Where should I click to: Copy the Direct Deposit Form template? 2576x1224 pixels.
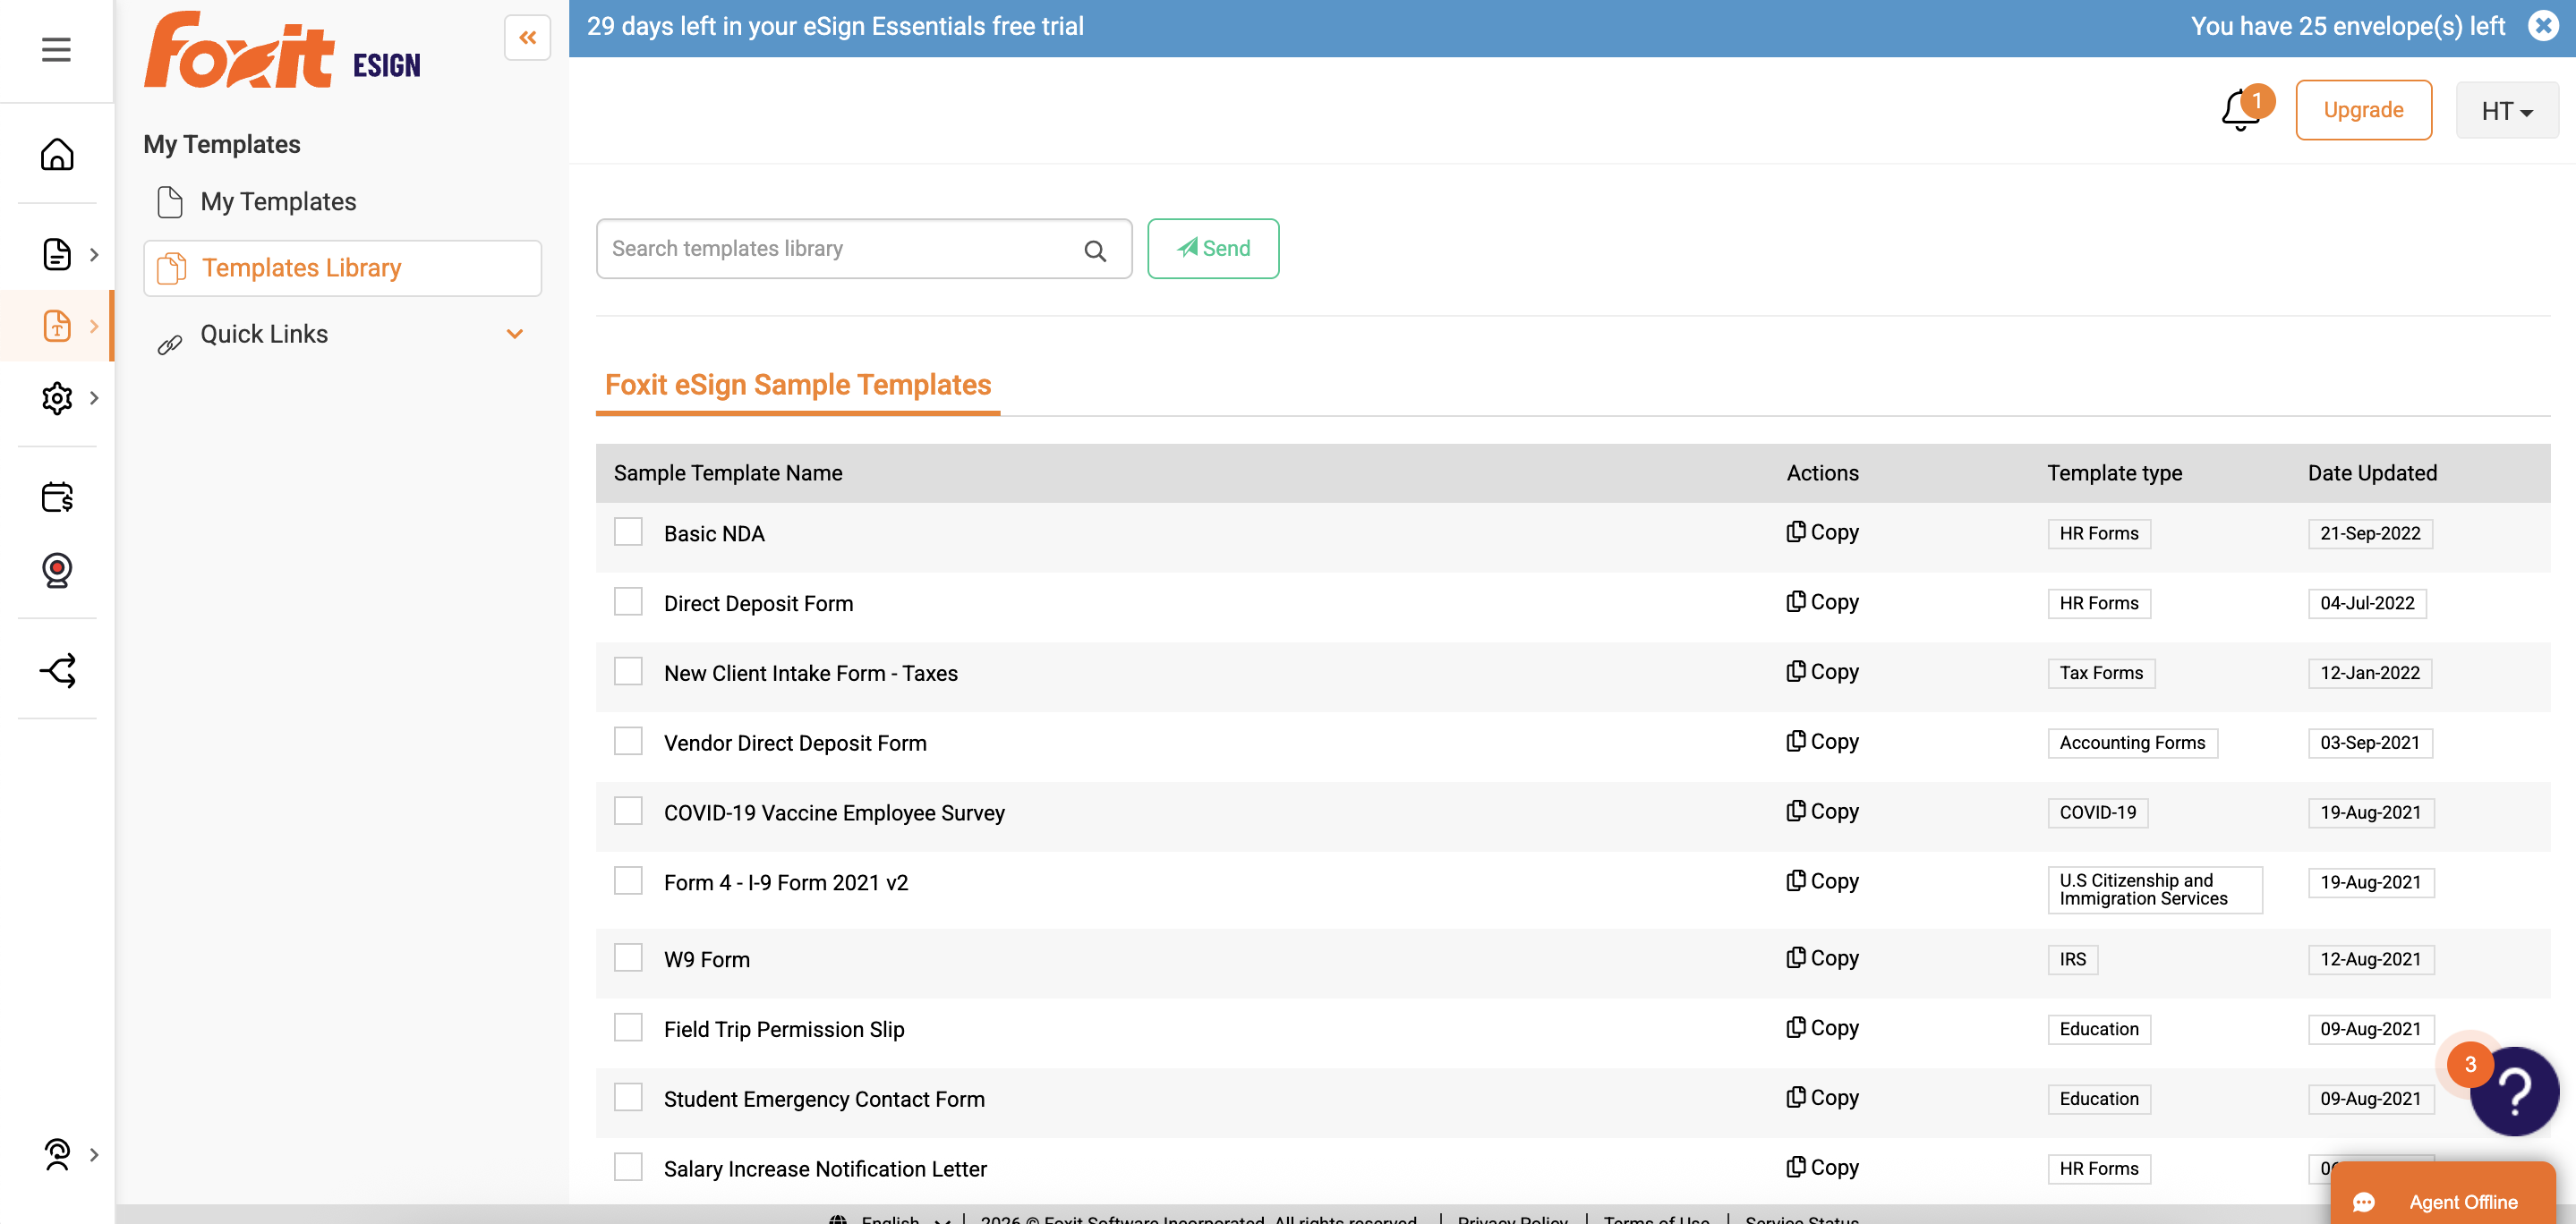click(1822, 602)
